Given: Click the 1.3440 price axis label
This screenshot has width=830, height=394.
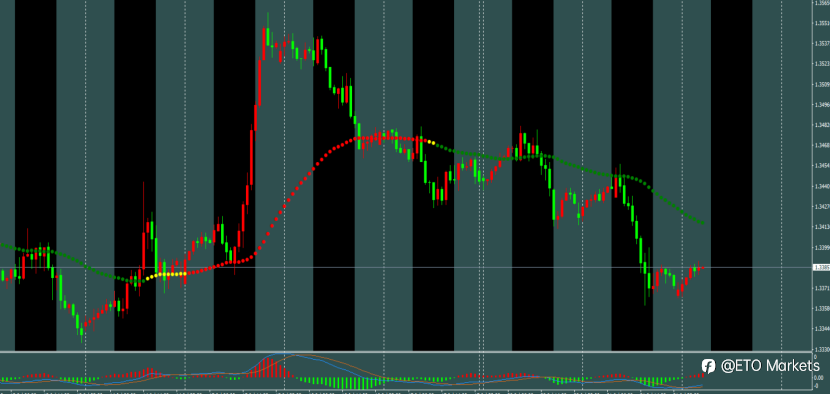Looking at the screenshot, I should coord(822,186).
